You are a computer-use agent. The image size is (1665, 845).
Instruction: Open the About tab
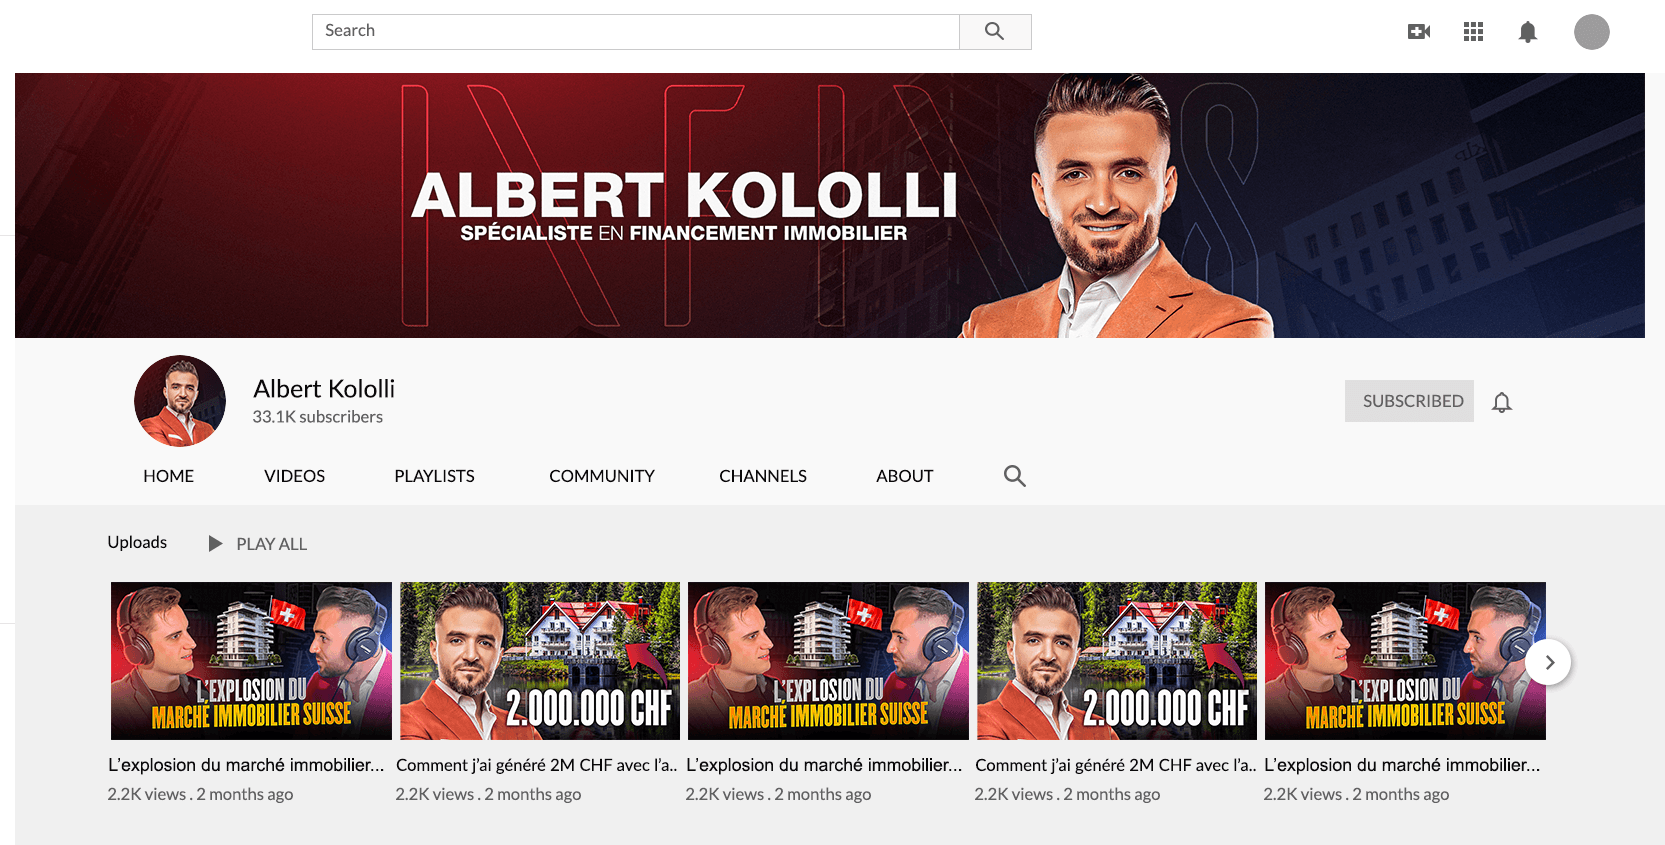905,476
